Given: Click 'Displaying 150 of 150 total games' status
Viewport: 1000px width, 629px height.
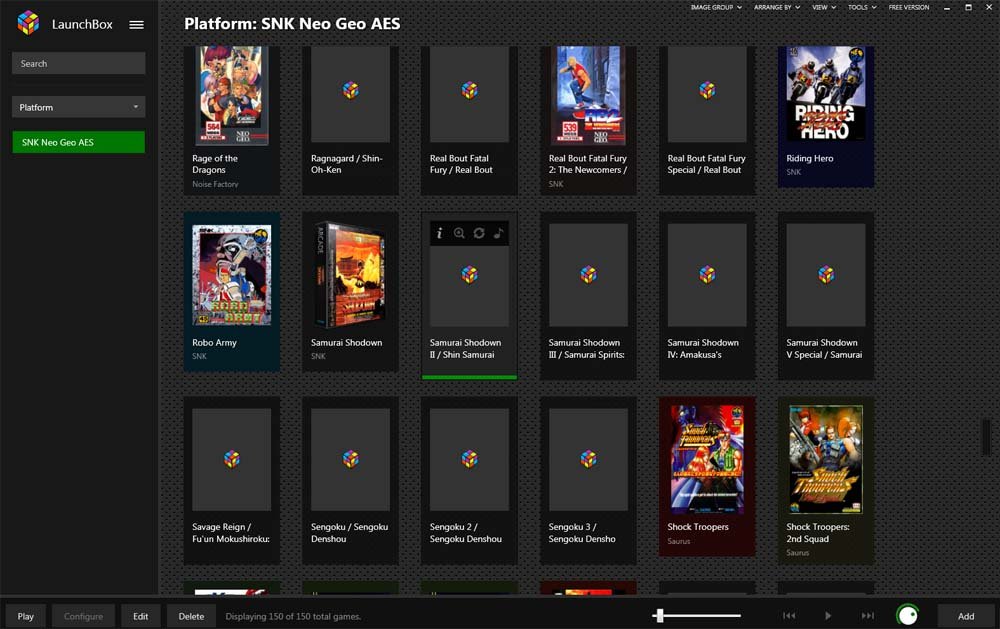Looking at the screenshot, I should tap(293, 616).
